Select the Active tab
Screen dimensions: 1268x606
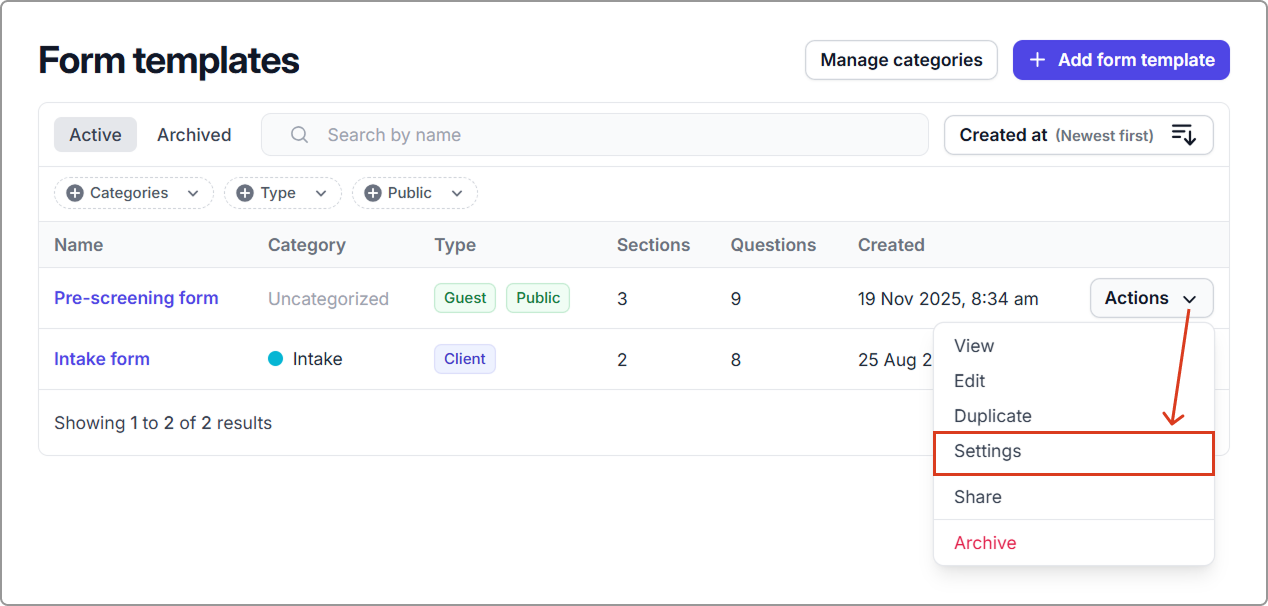tap(95, 135)
